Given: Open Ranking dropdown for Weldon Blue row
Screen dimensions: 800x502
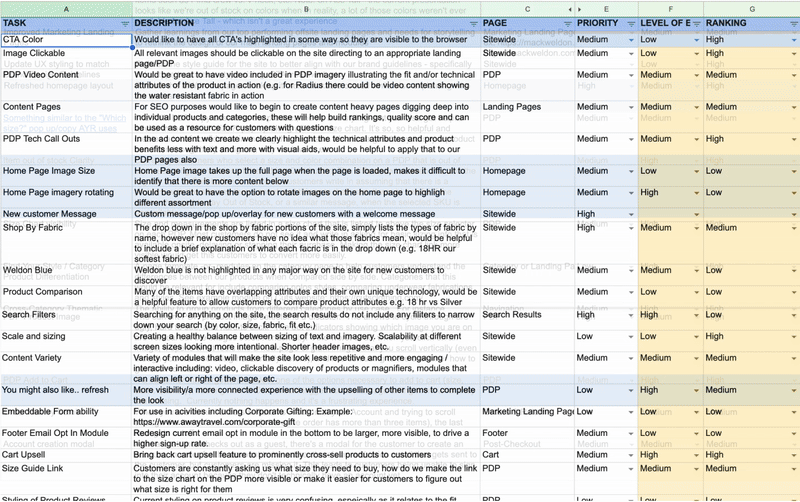Looking at the screenshot, I should (794, 270).
